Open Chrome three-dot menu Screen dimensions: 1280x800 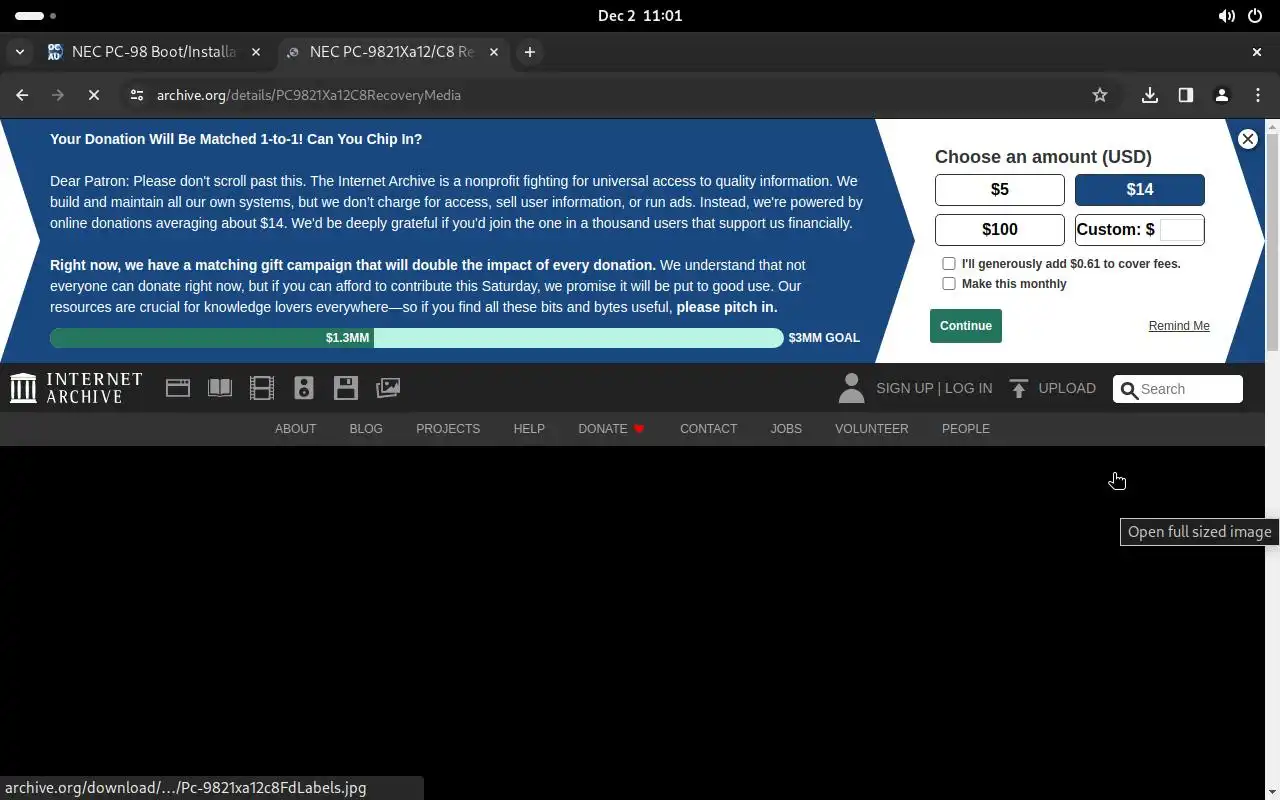[x=1258, y=95]
